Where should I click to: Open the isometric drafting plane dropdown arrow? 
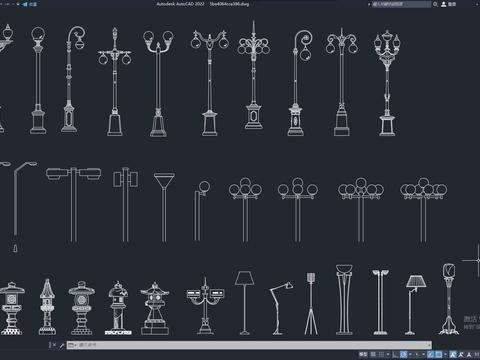pyautogui.click(x=423, y=354)
